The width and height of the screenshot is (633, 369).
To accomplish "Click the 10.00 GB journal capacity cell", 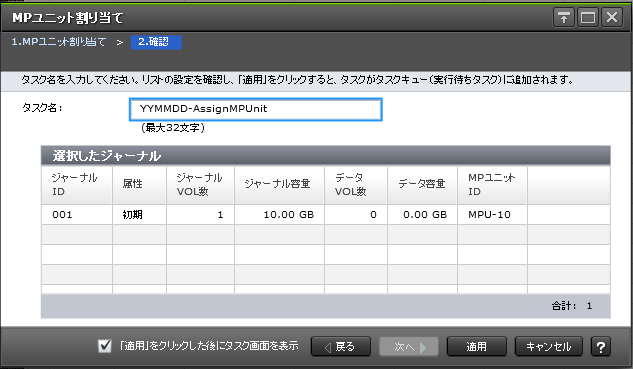I will pos(279,214).
